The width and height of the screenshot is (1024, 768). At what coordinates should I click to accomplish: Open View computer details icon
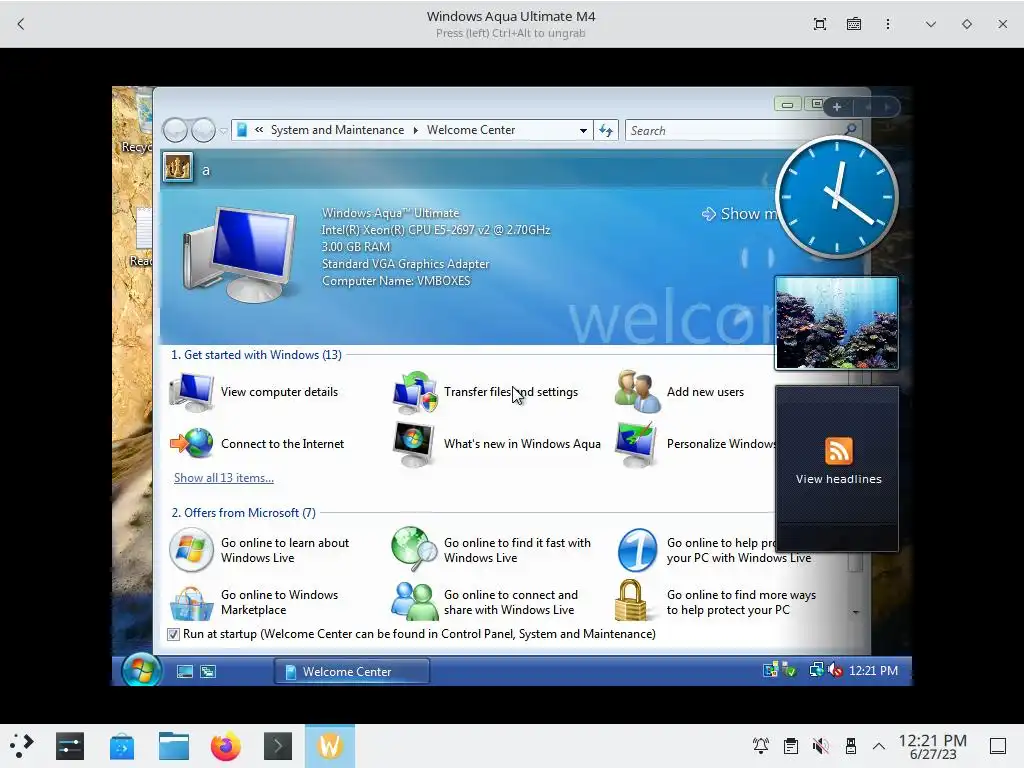[x=191, y=392]
